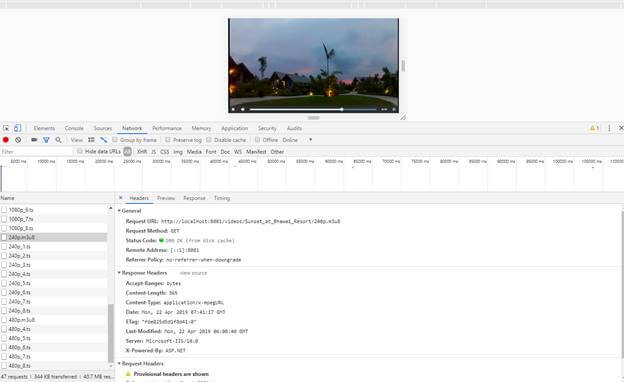Stop recording the network log

click(6, 140)
